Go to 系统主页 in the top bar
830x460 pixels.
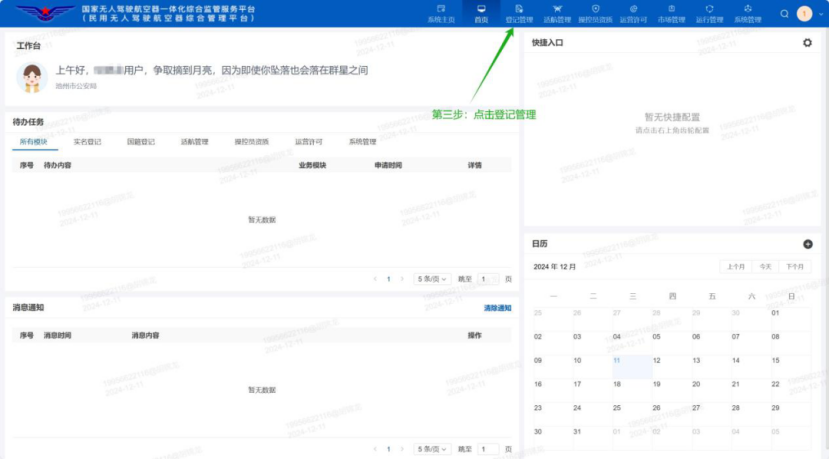[441, 13]
